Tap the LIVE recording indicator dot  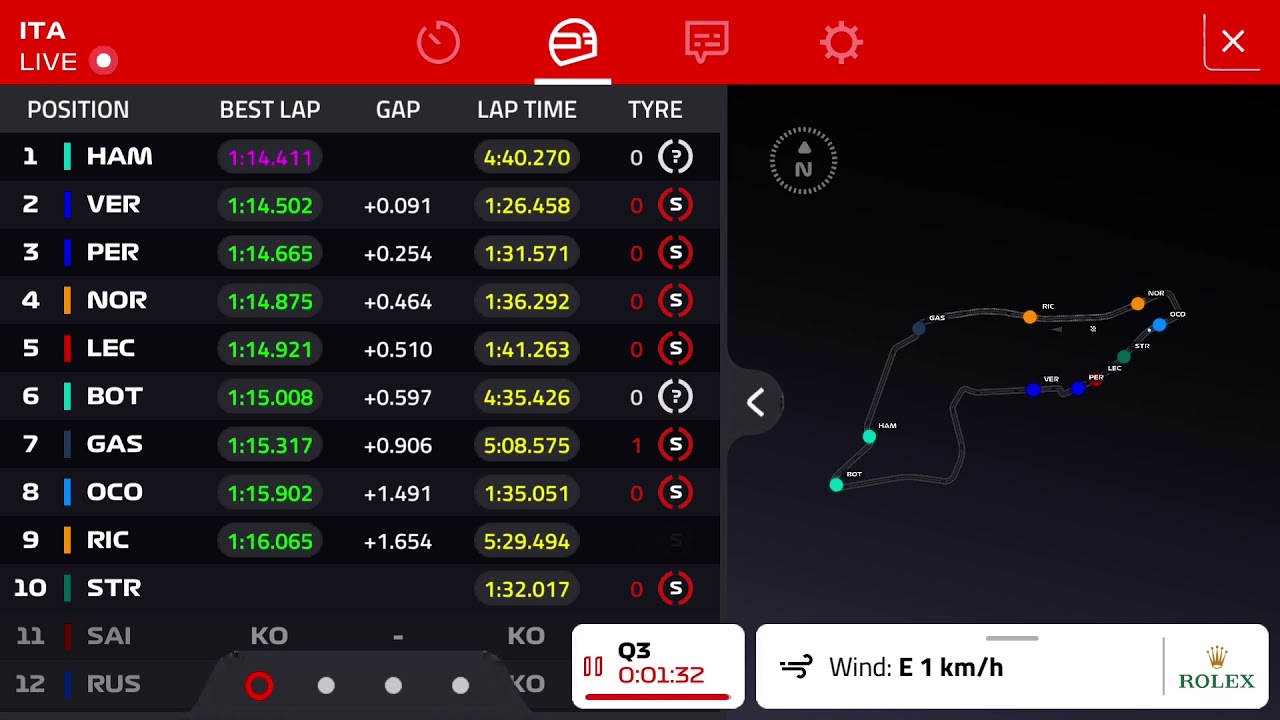coord(104,61)
